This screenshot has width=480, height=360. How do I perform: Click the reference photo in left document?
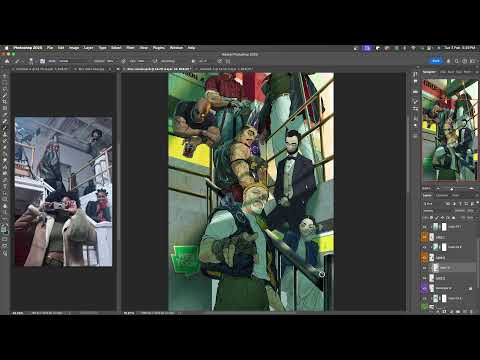63,191
